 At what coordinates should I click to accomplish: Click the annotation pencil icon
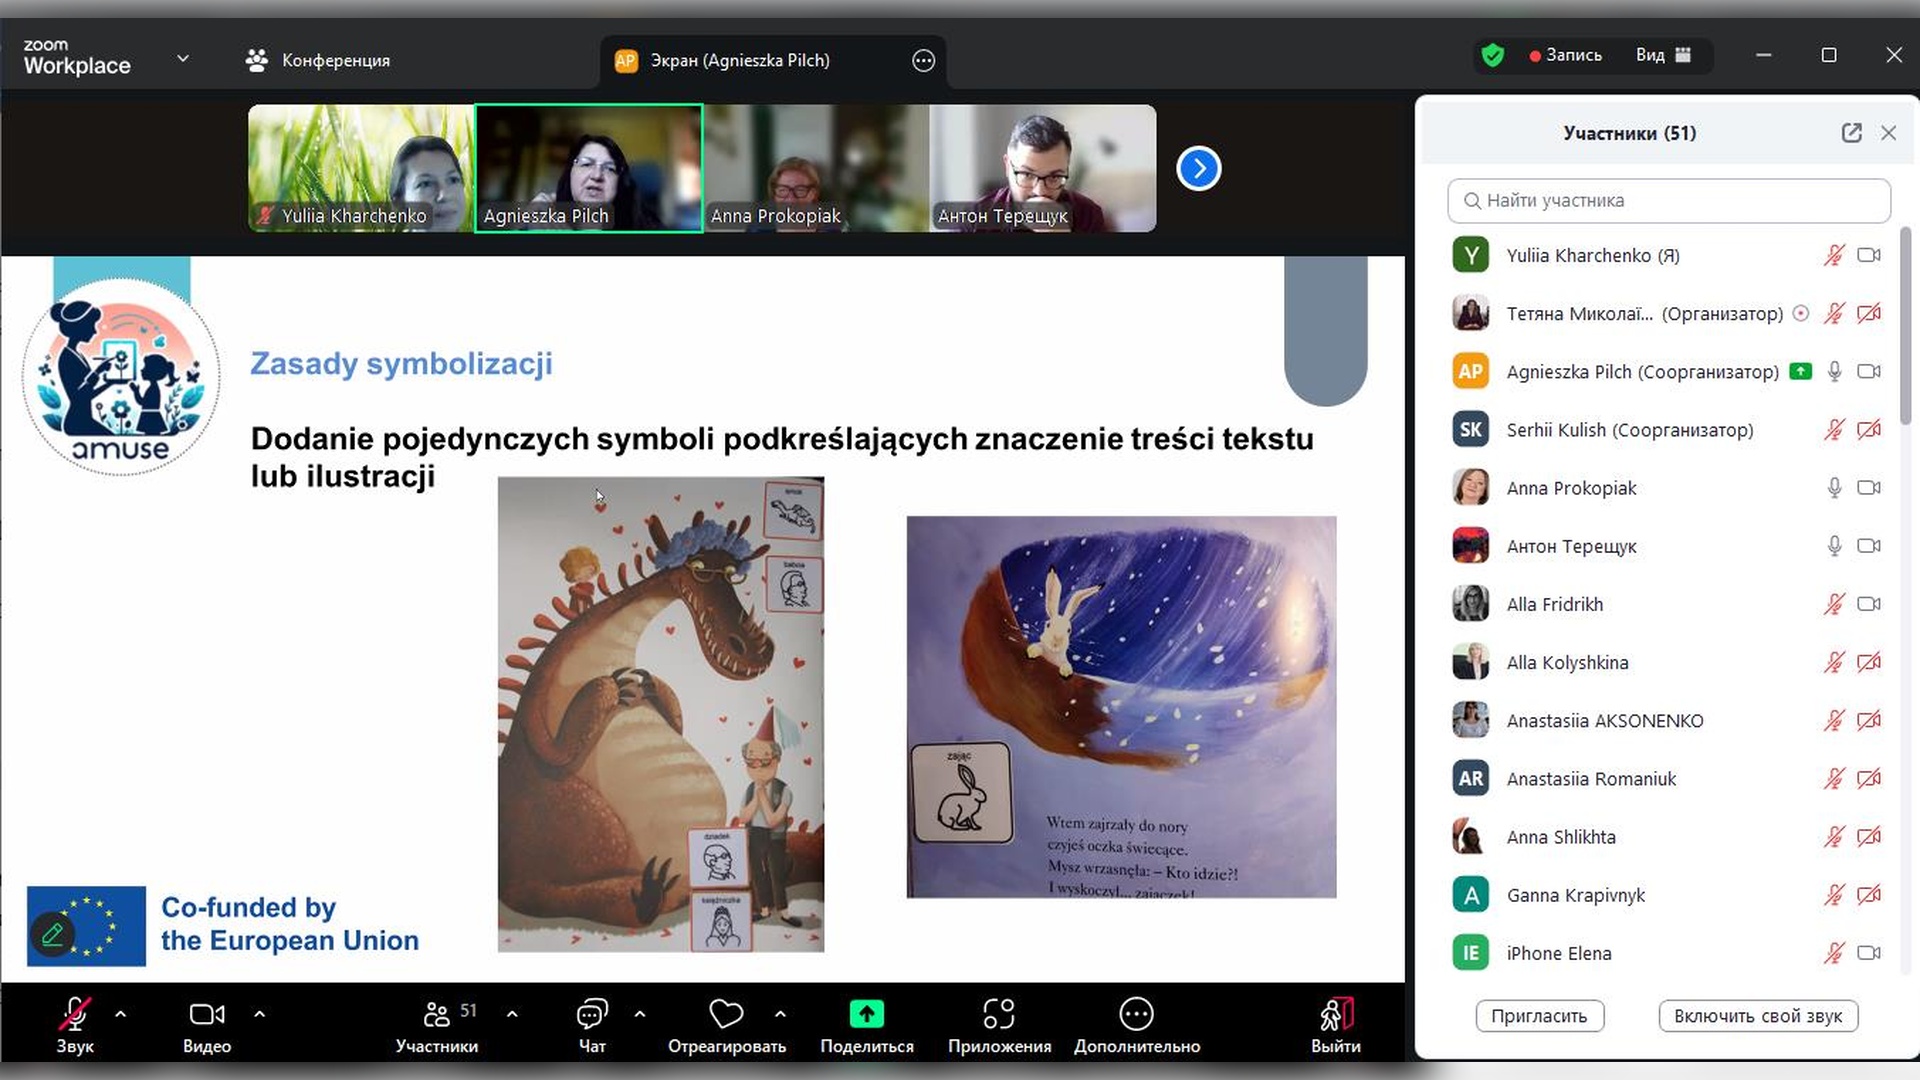[53, 935]
